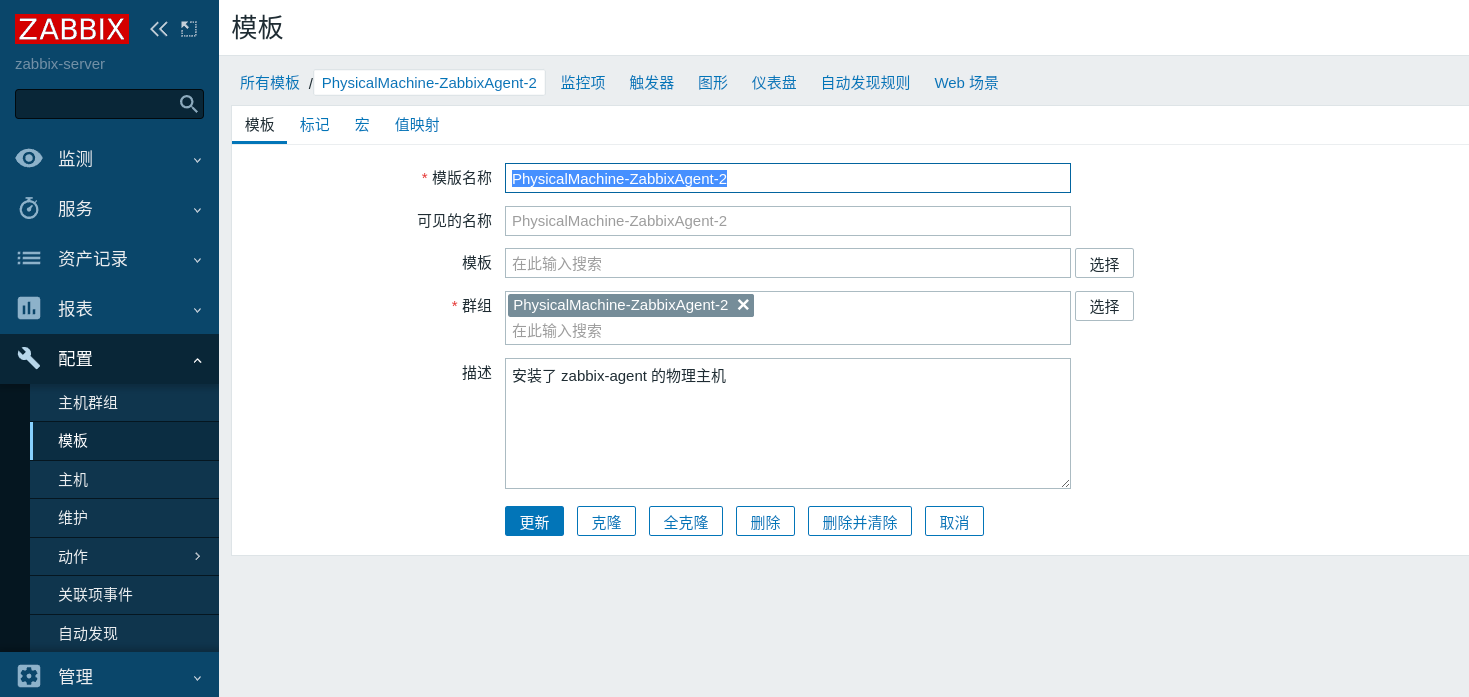Switch to the 值映射 tab

pos(417,125)
